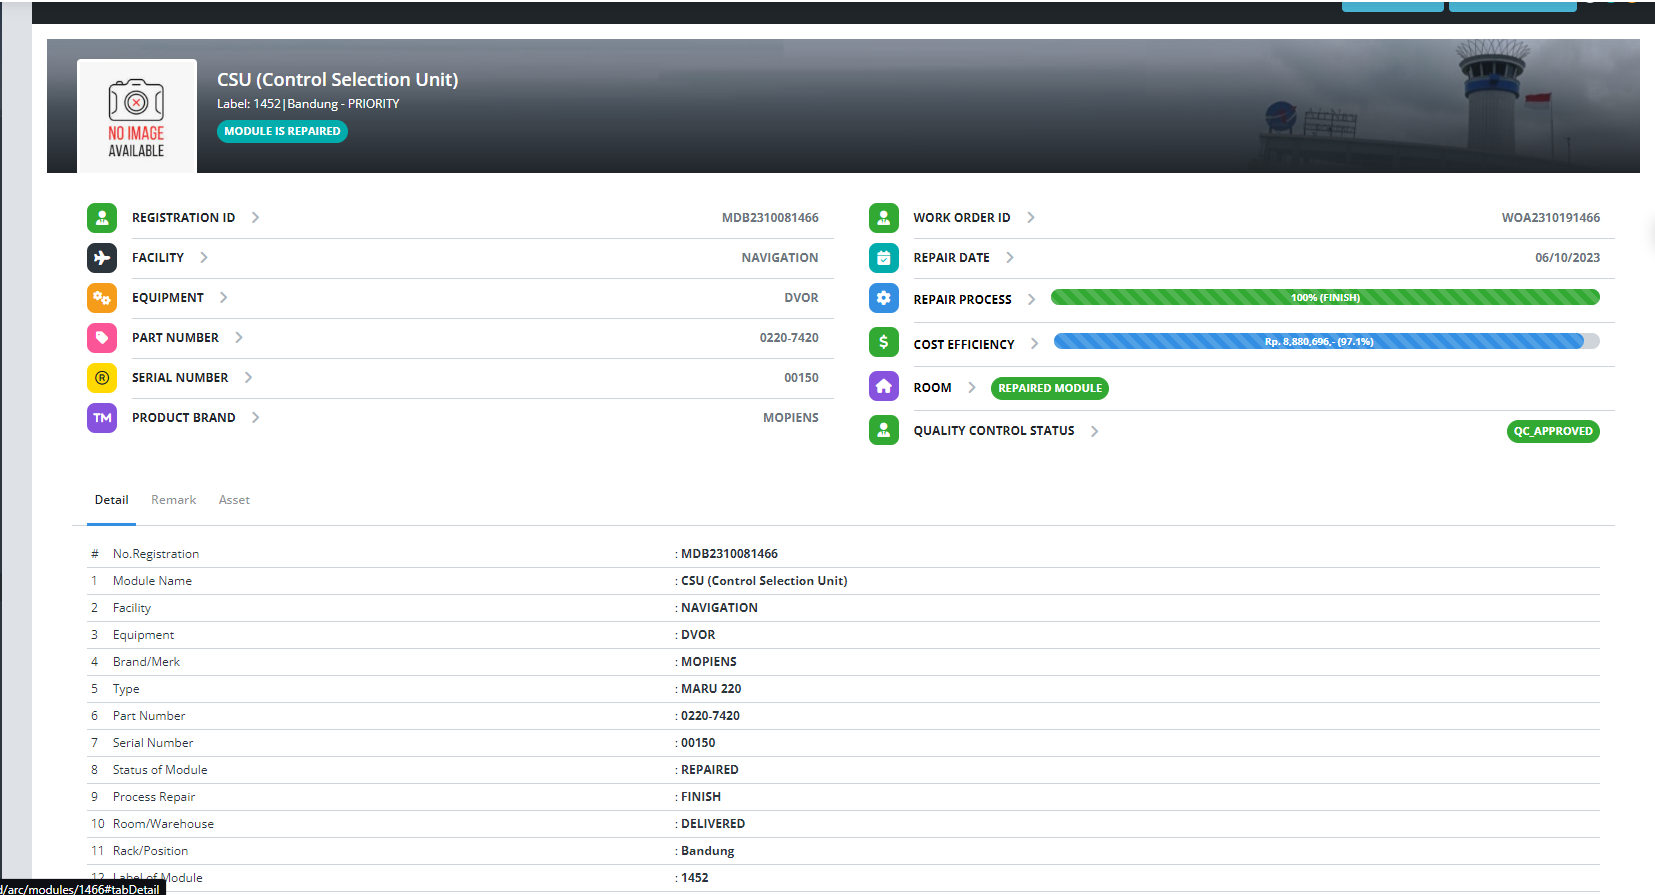Viewport: 1655px width, 895px height.
Task: Click the DELIVERED Room/Warehouse value
Action: (x=713, y=824)
